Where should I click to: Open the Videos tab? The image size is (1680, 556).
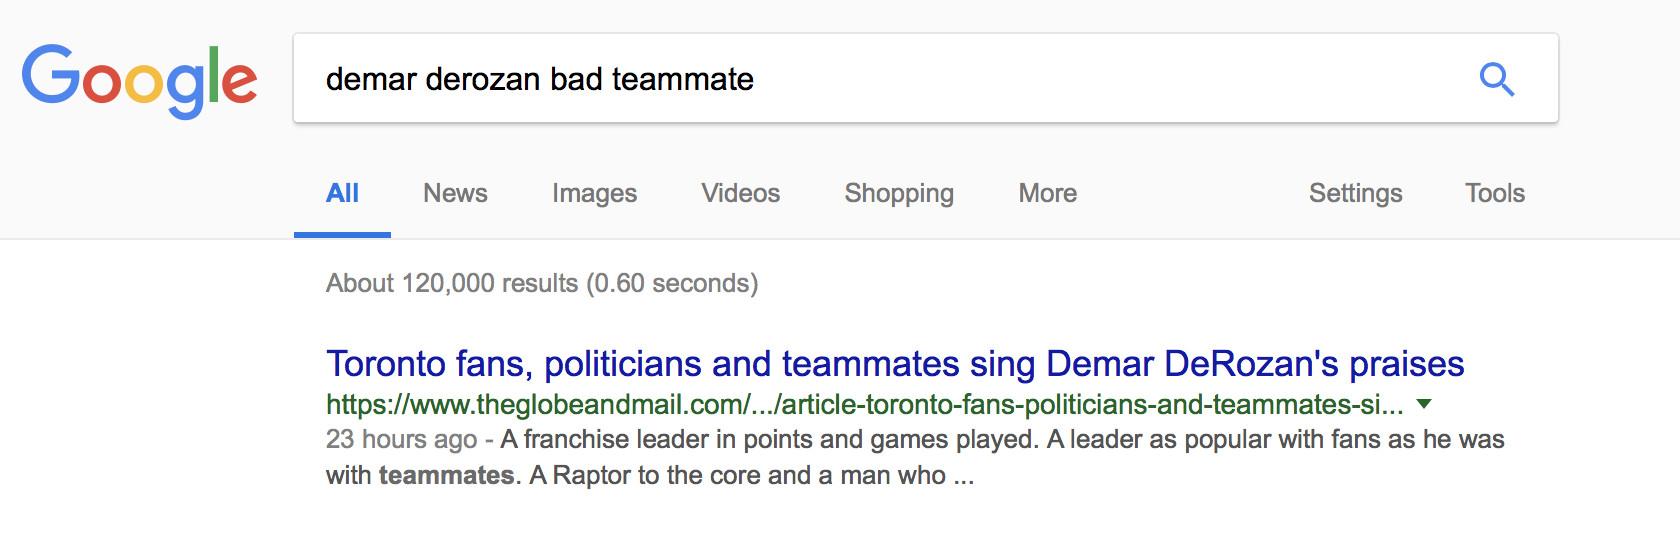tap(740, 194)
